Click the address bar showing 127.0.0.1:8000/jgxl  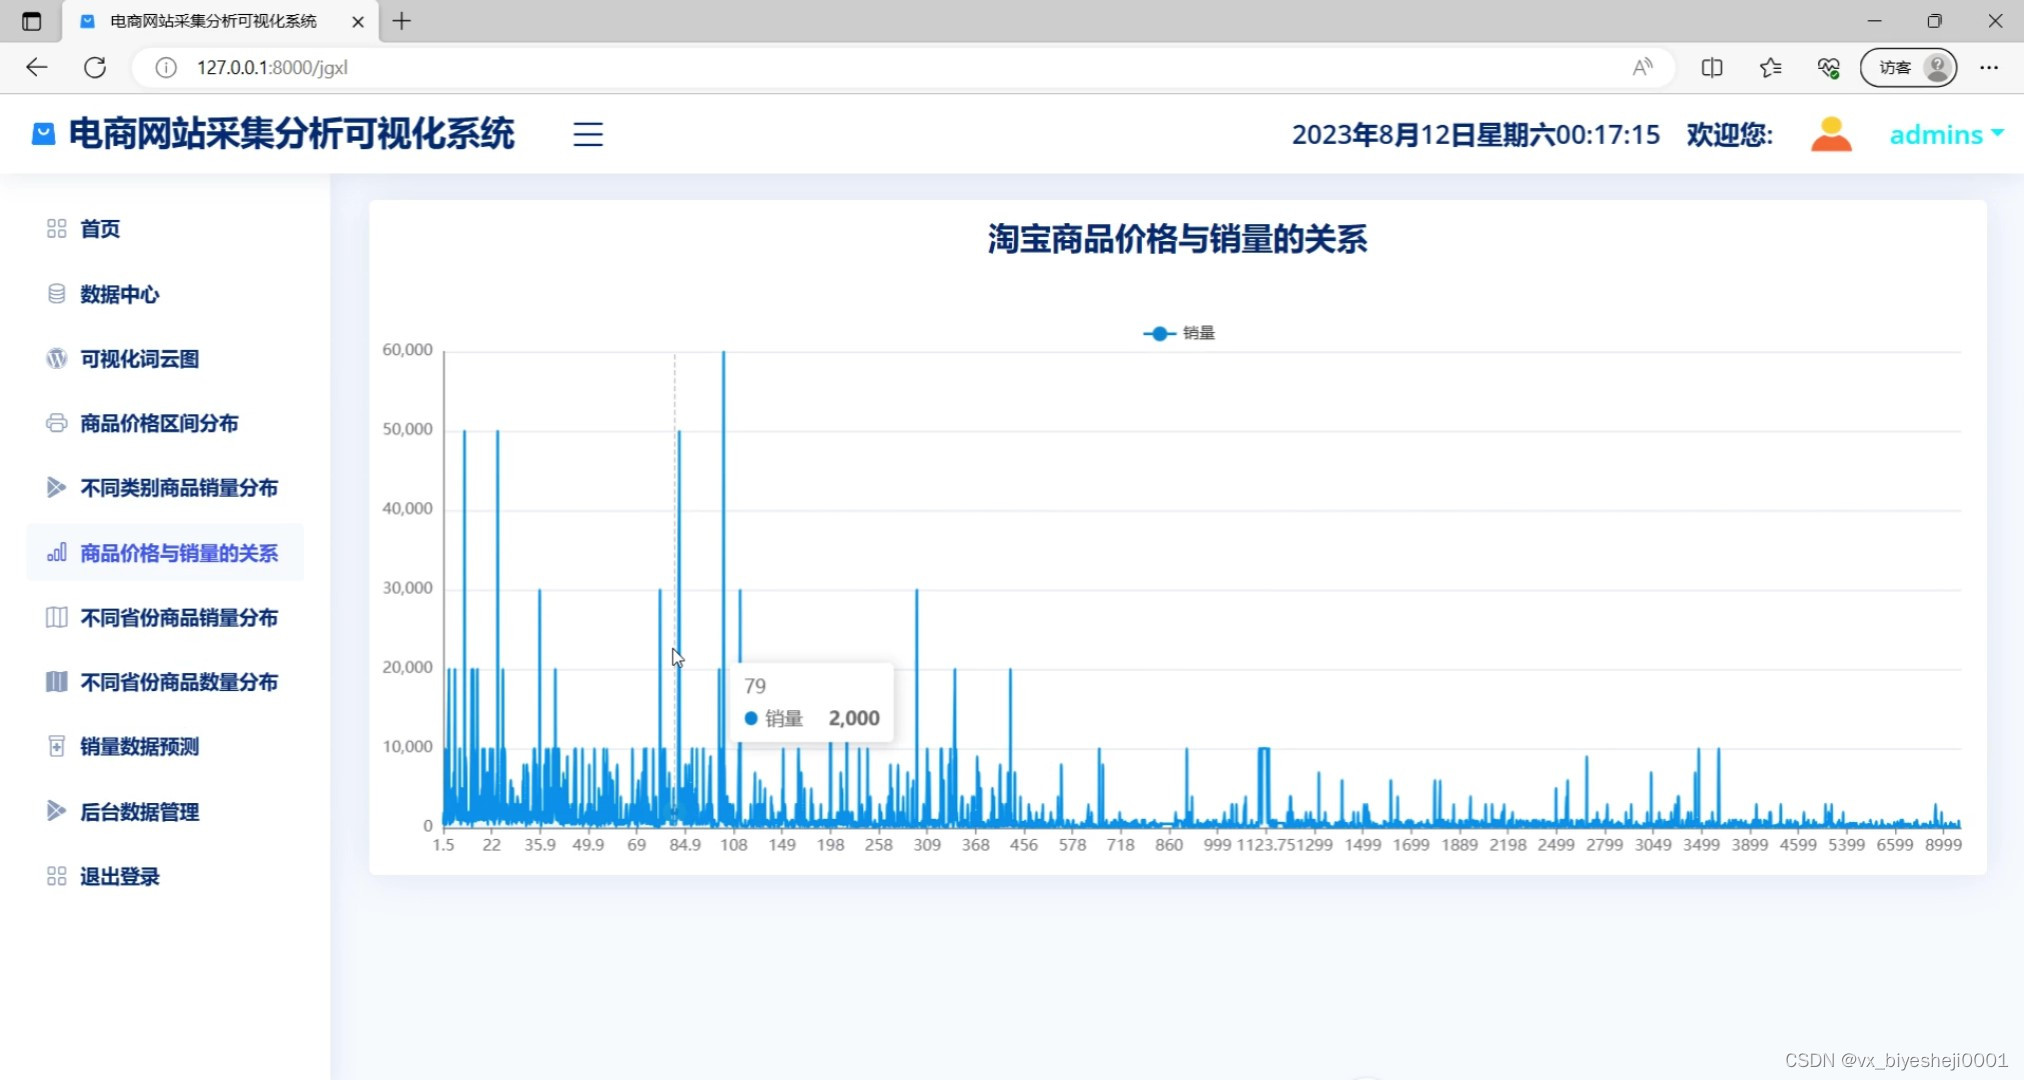(273, 67)
